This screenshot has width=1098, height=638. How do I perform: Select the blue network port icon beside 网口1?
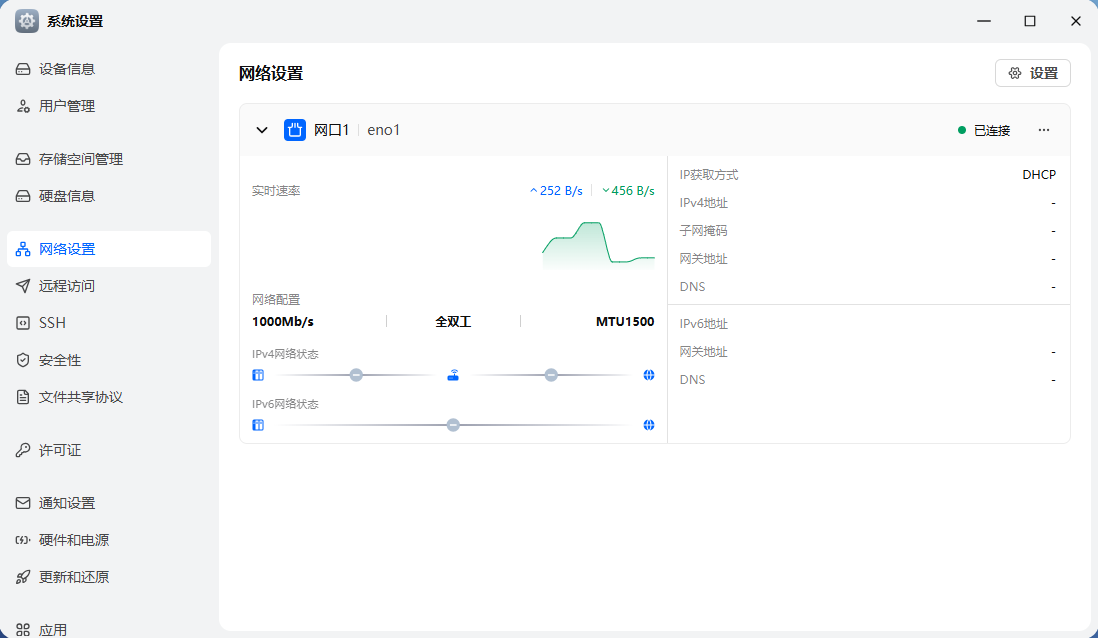(x=294, y=130)
